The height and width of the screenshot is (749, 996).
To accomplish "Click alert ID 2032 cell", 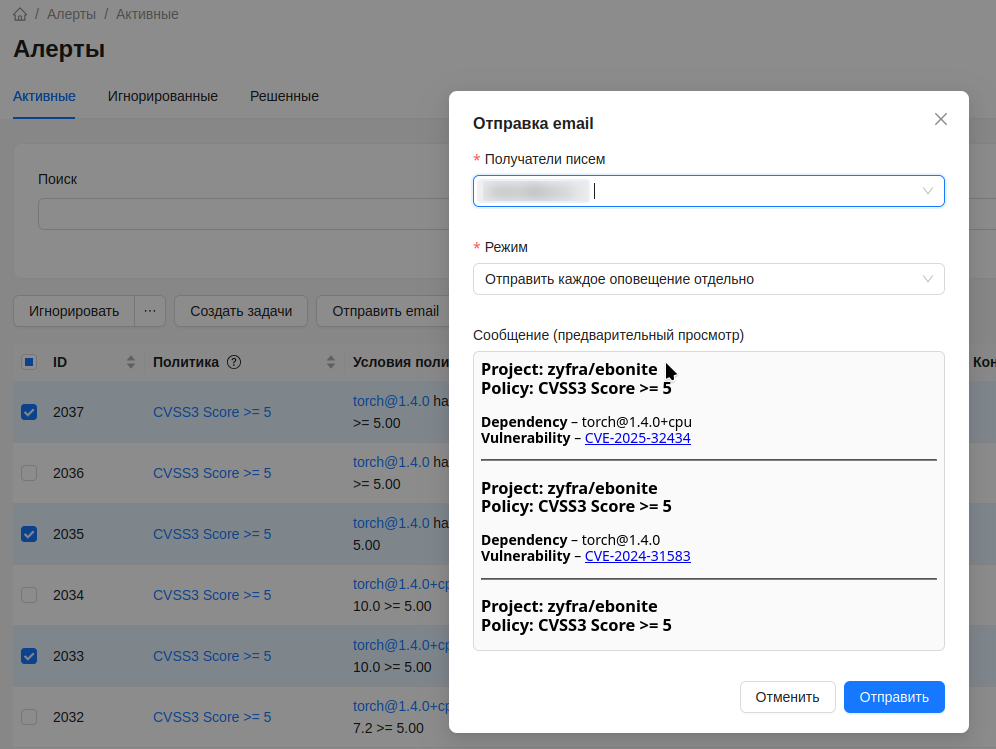I will pos(69,717).
